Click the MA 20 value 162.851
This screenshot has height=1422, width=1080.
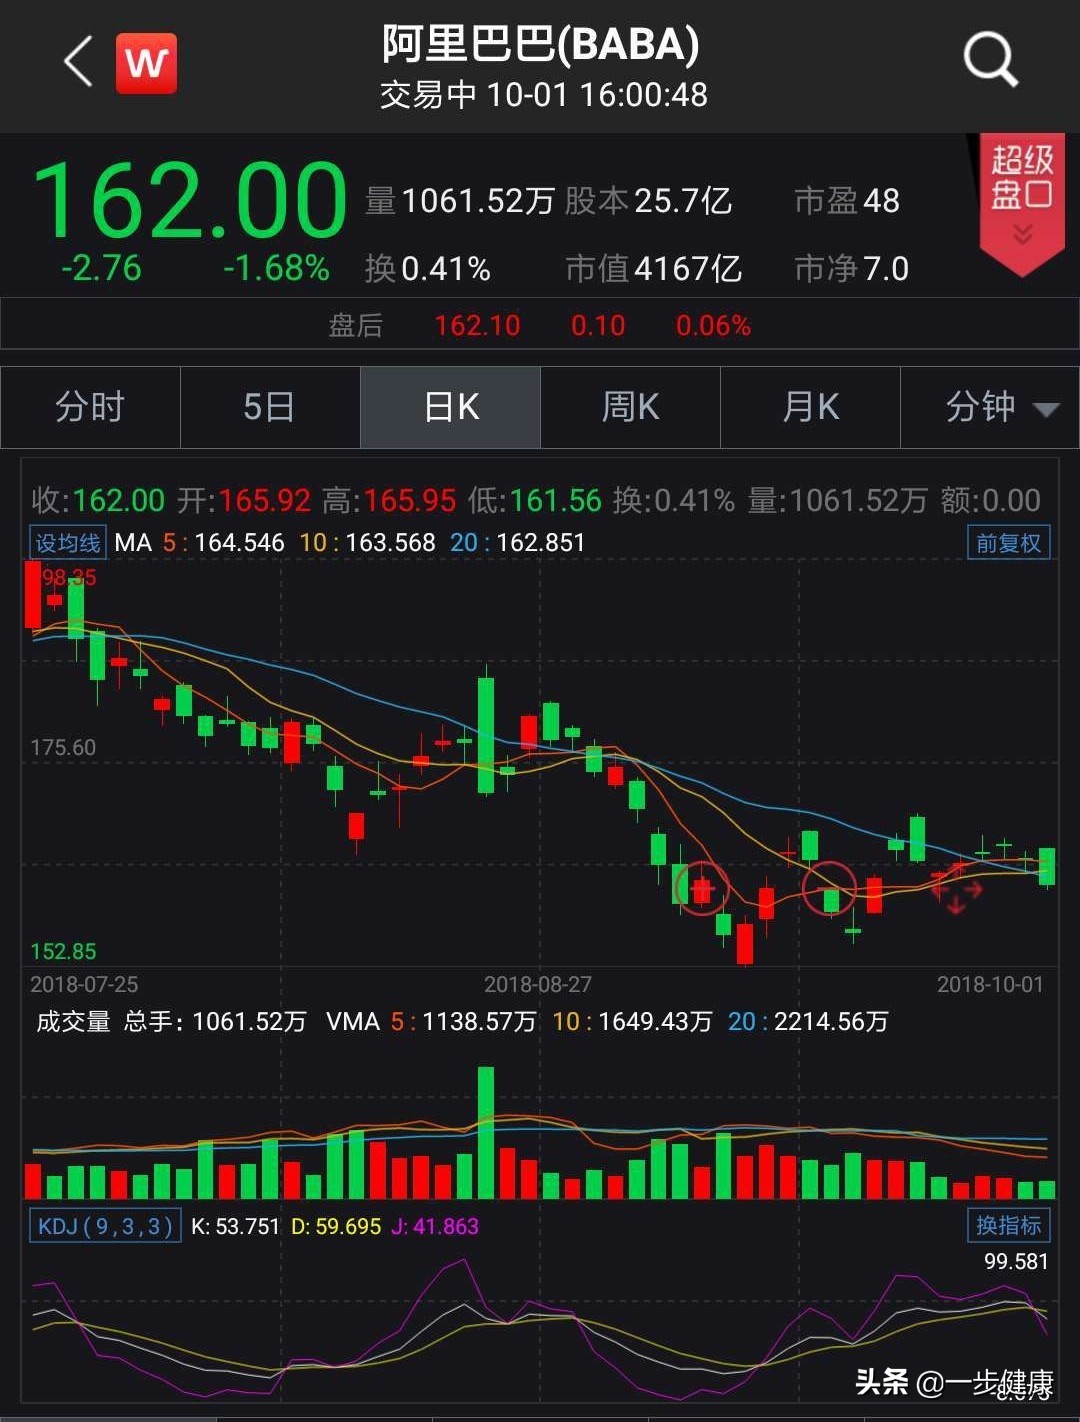(540, 543)
